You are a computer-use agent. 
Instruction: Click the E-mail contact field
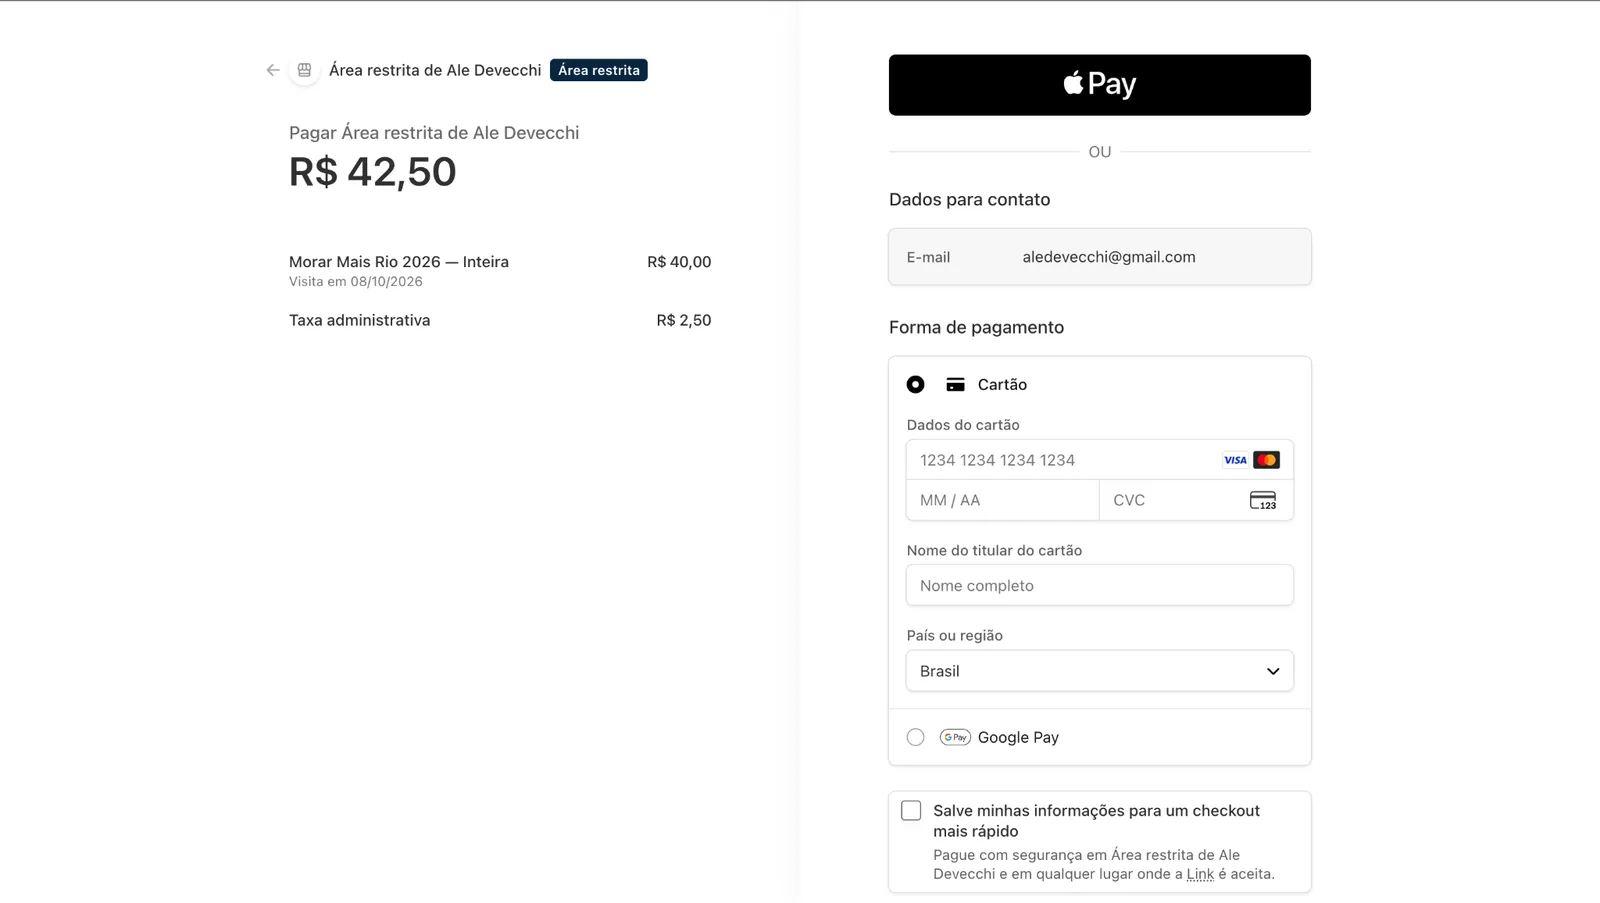(1100, 257)
